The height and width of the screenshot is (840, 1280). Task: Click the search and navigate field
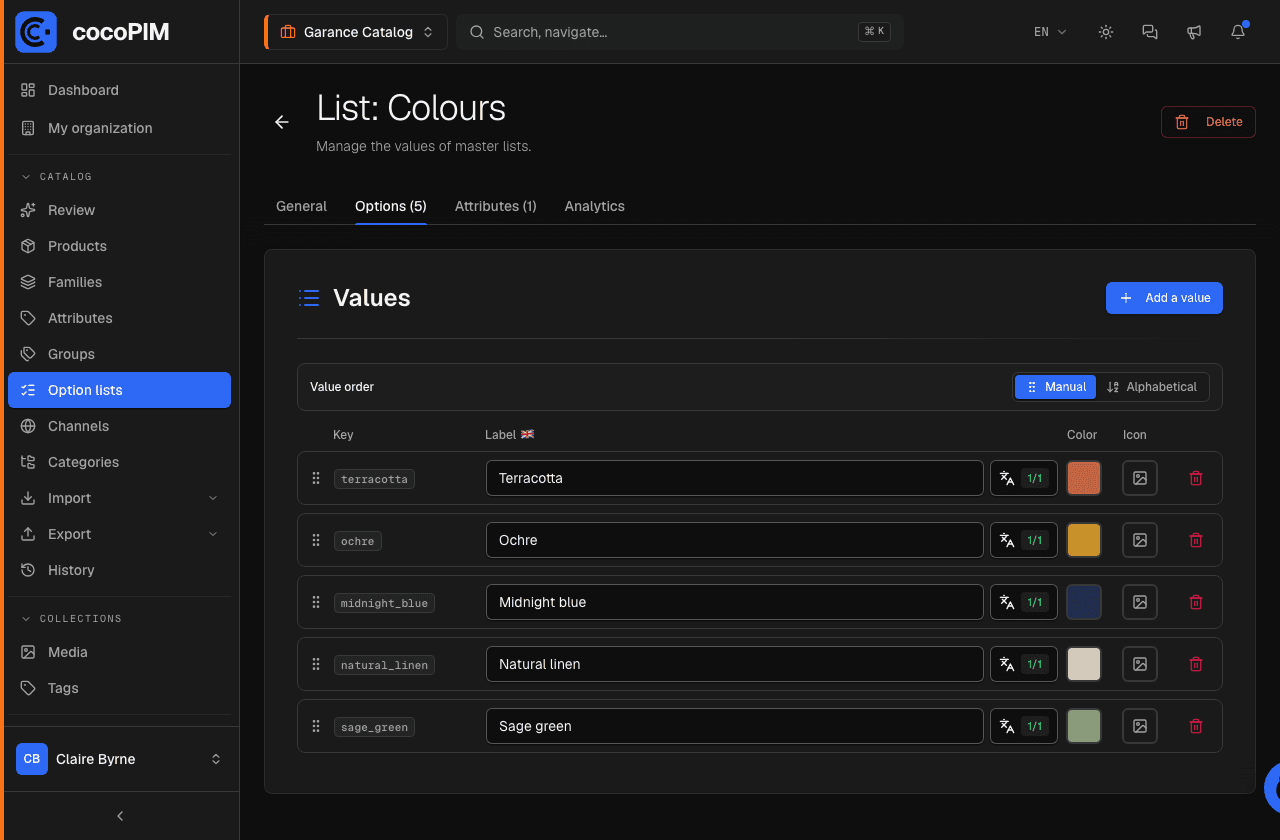click(680, 32)
